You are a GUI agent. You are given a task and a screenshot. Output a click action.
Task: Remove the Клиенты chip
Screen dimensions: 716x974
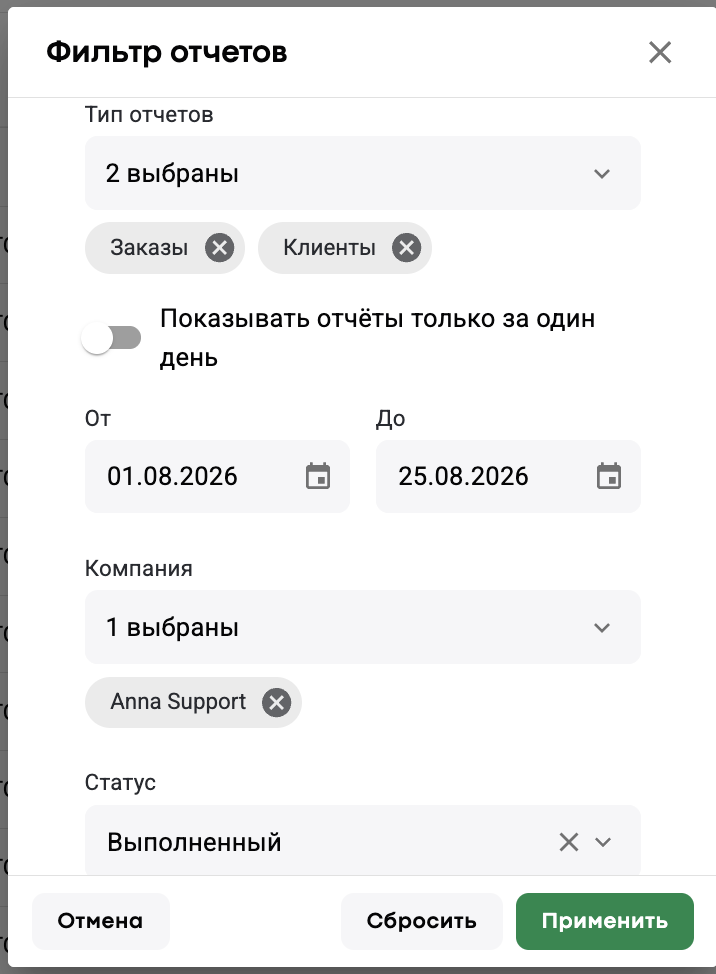407,248
